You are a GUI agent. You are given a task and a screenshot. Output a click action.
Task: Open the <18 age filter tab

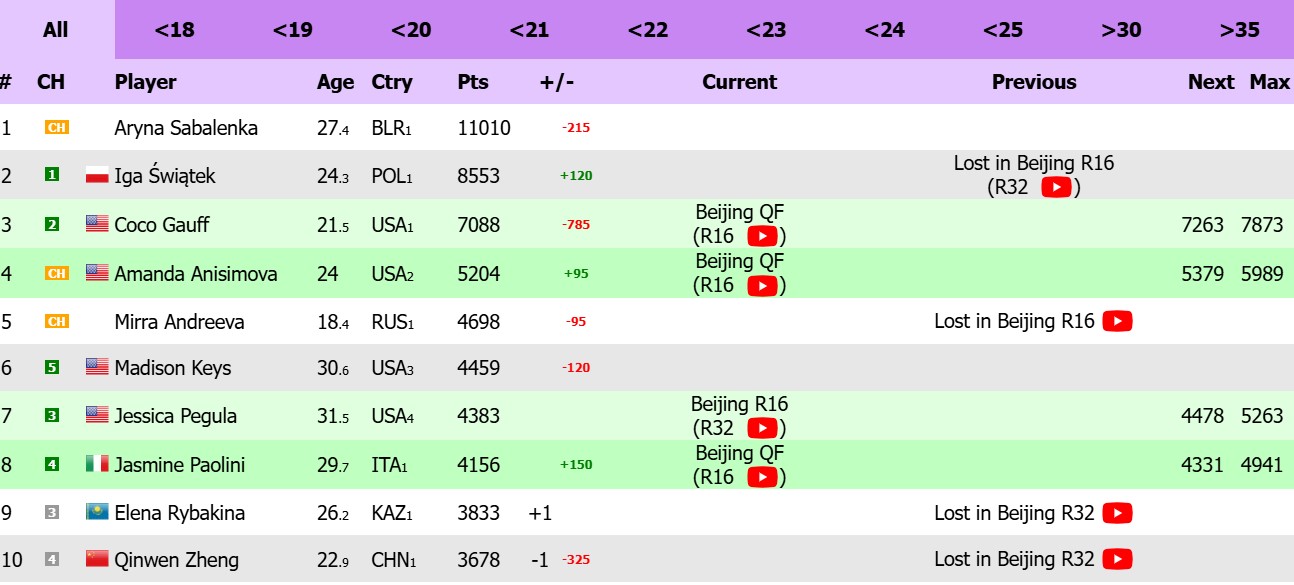click(174, 30)
